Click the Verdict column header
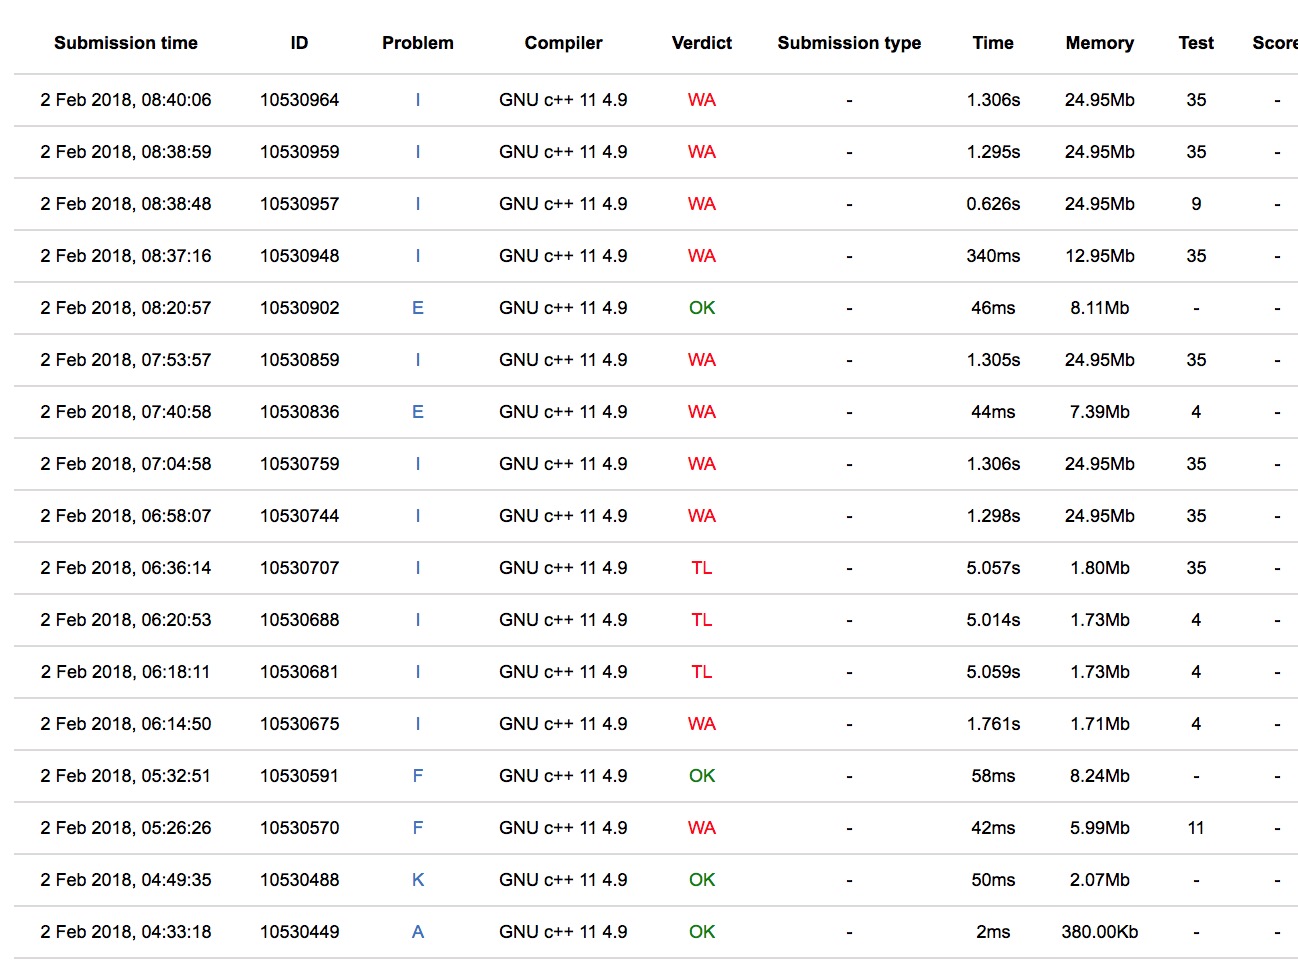 point(701,43)
